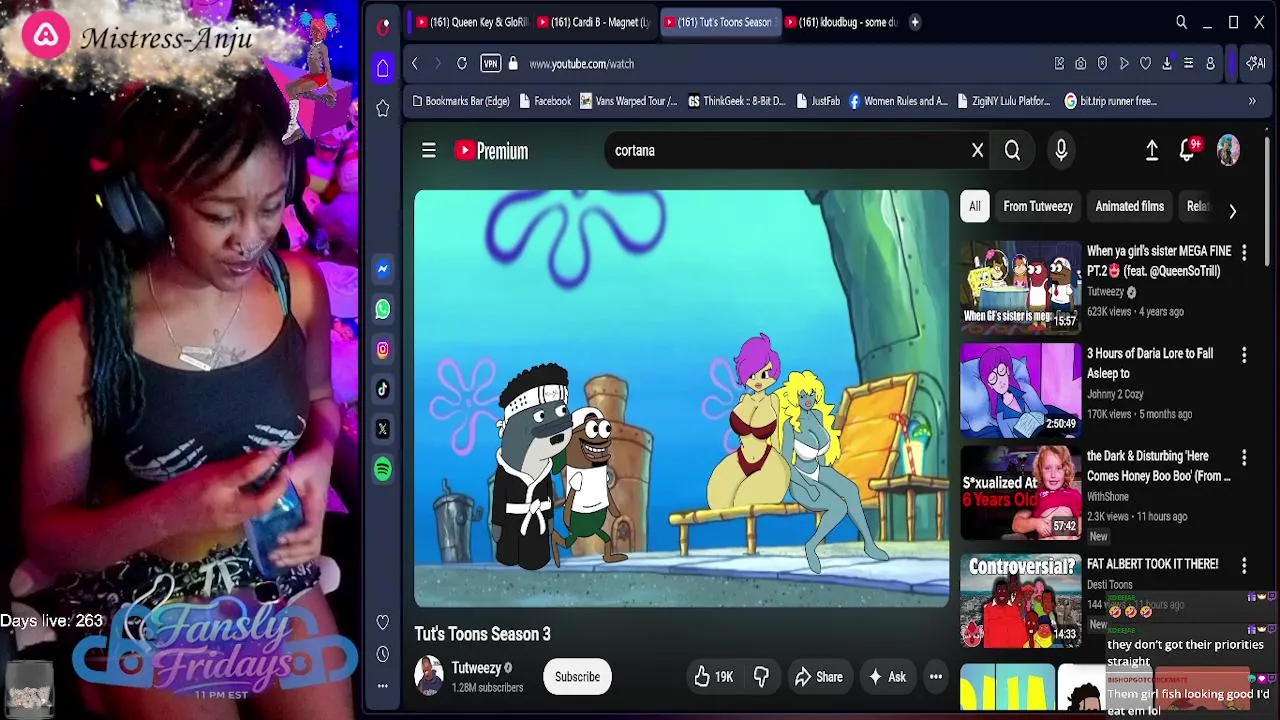1280x720 pixels.
Task: Open the Opera start page home icon
Action: tap(383, 68)
